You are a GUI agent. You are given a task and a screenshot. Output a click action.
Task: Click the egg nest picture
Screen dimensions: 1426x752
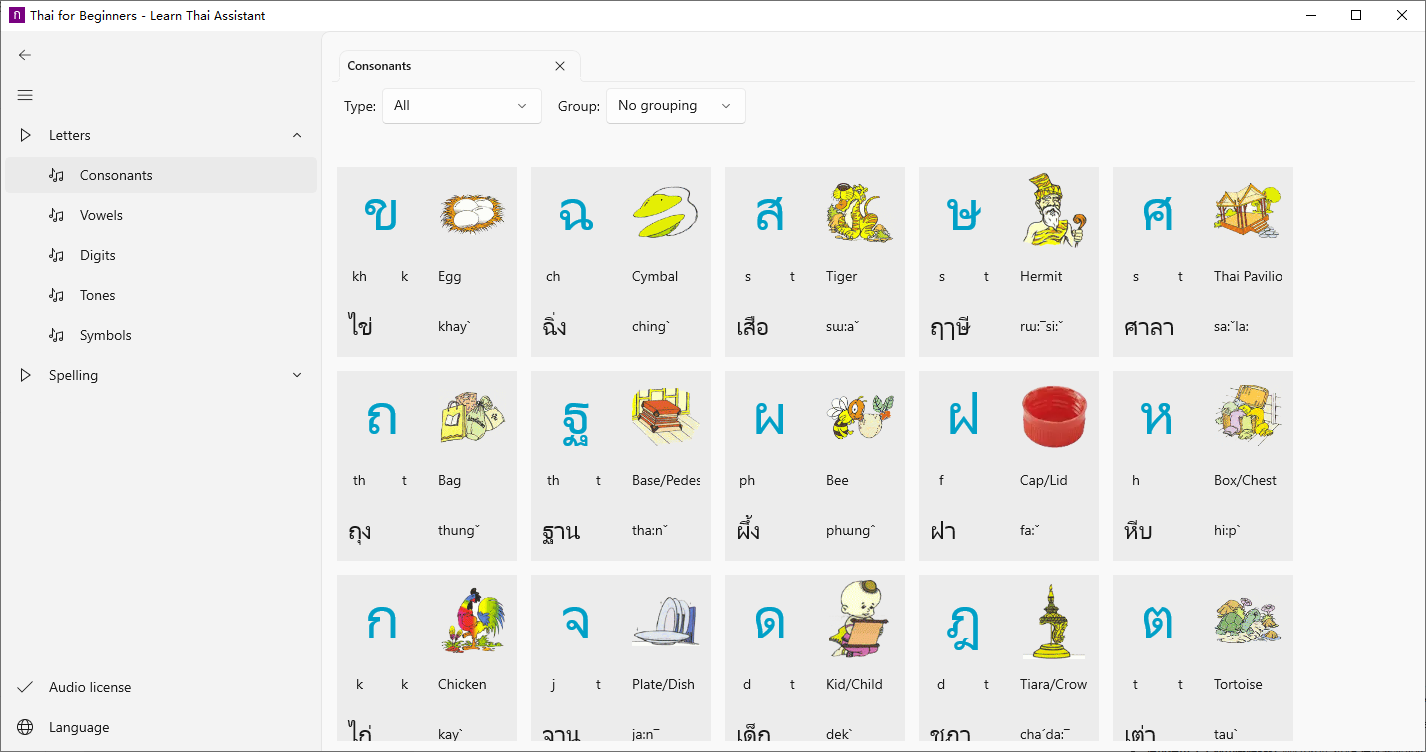[x=473, y=213]
